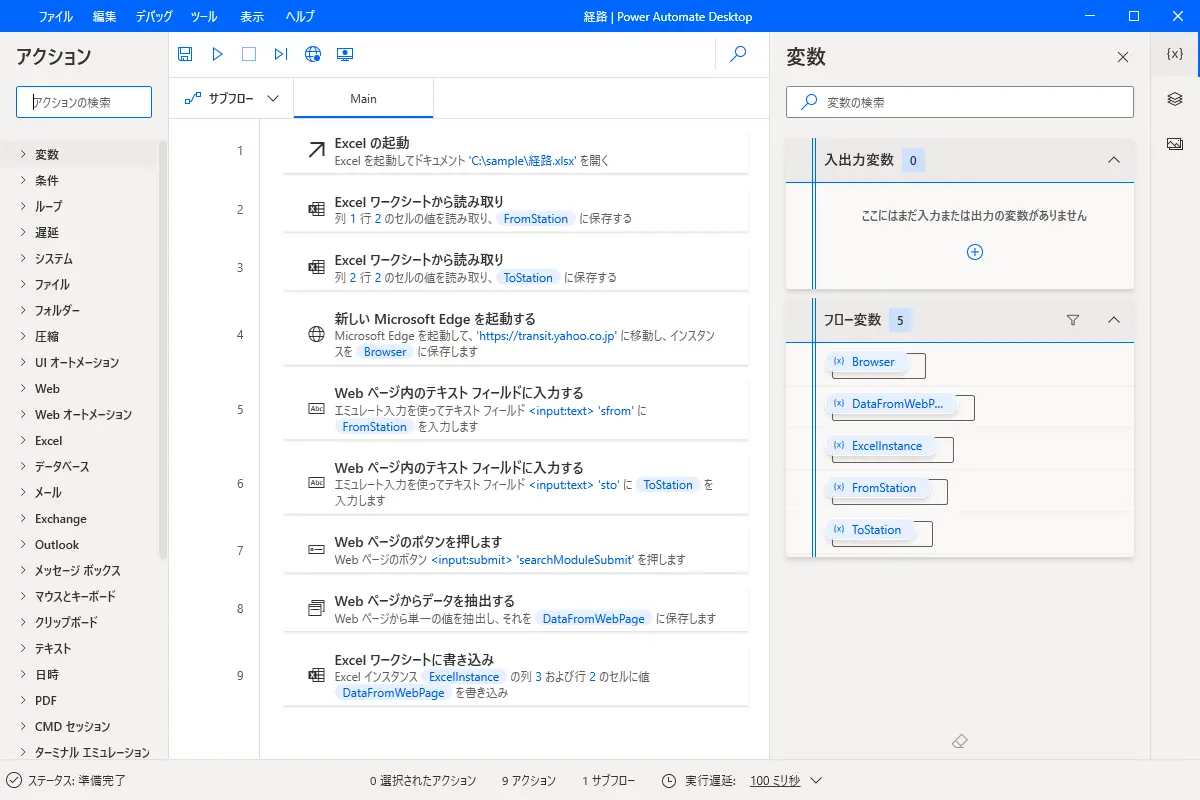Focus the アクションの検索 field
1200x800 pixels.
pyautogui.click(x=84, y=102)
